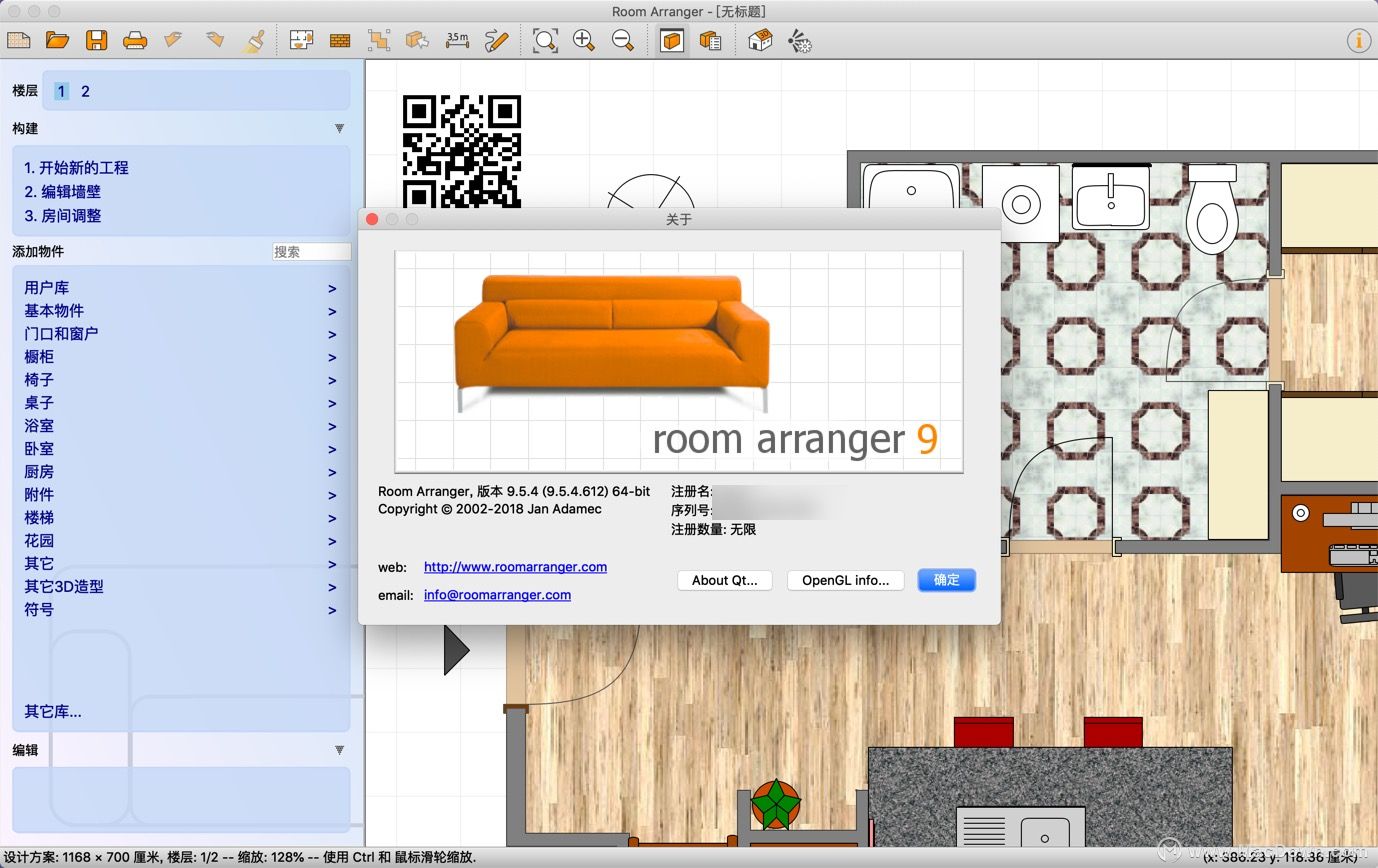Open the 符号 category
The width and height of the screenshot is (1378, 868).
coord(181,609)
